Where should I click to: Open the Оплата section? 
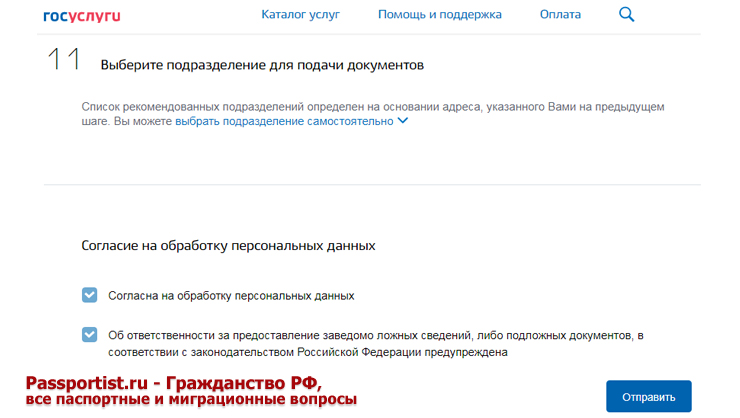(560, 15)
